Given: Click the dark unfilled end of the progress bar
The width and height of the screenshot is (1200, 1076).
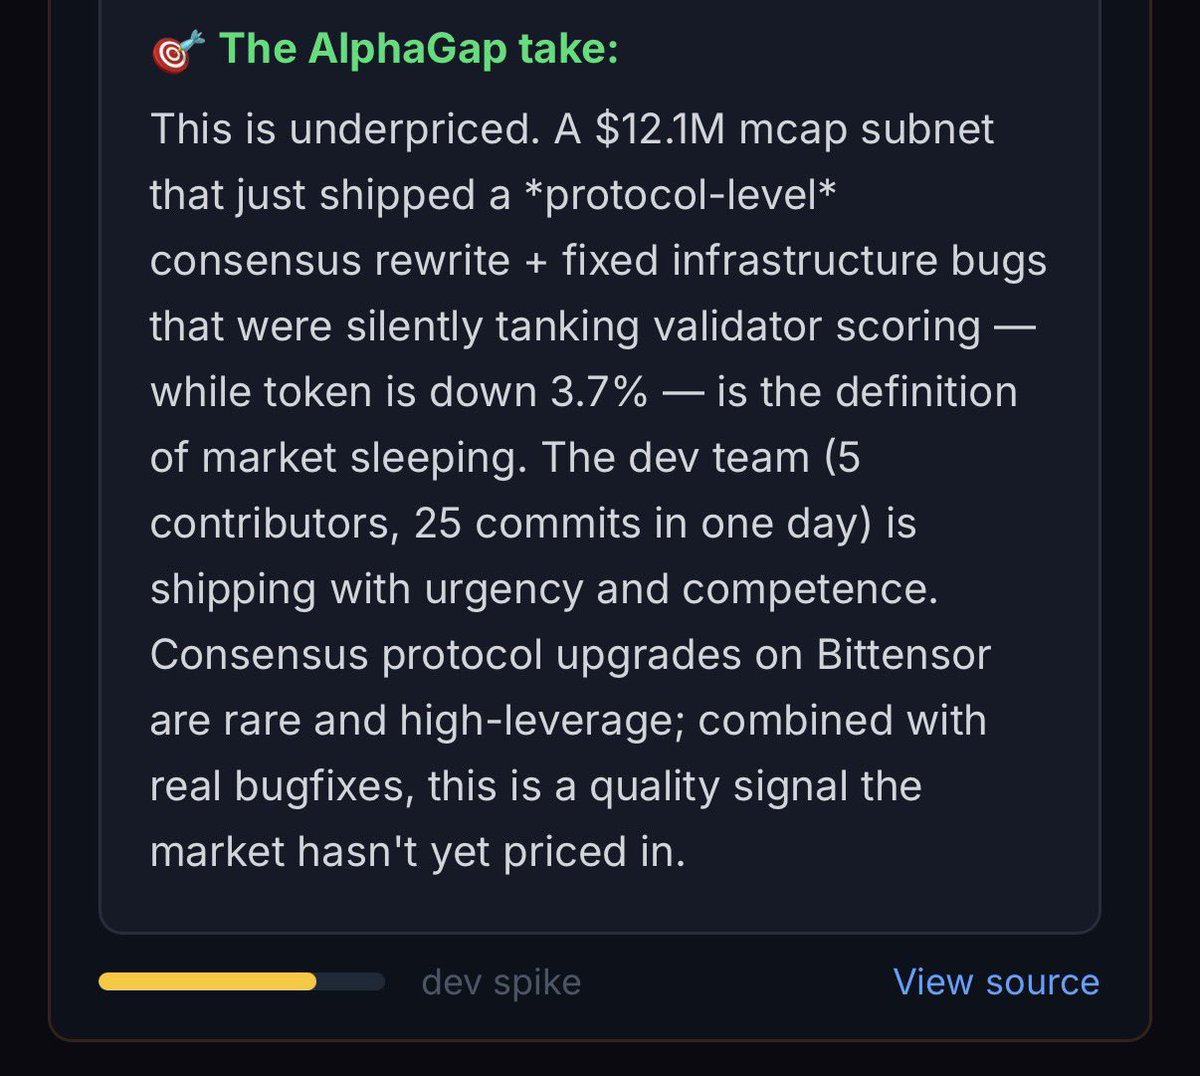Looking at the screenshot, I should coord(351,982).
